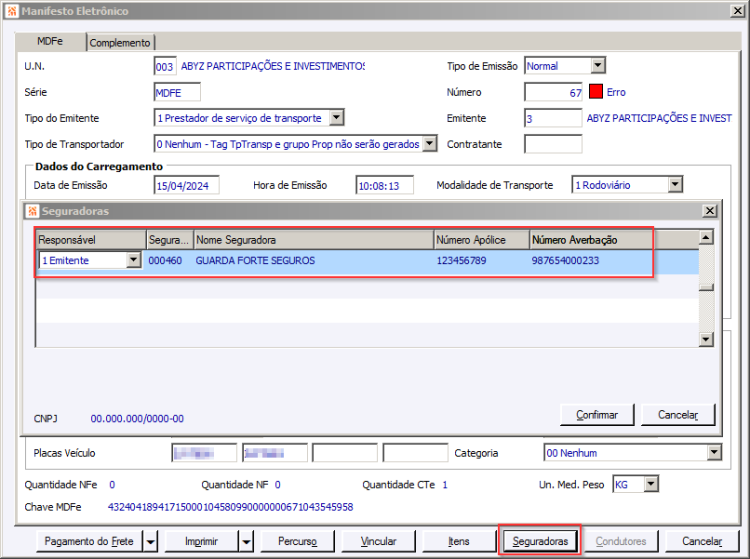The height and width of the screenshot is (559, 750).
Task: Click the Seguradoras dialog title icon
Action: (x=33, y=211)
